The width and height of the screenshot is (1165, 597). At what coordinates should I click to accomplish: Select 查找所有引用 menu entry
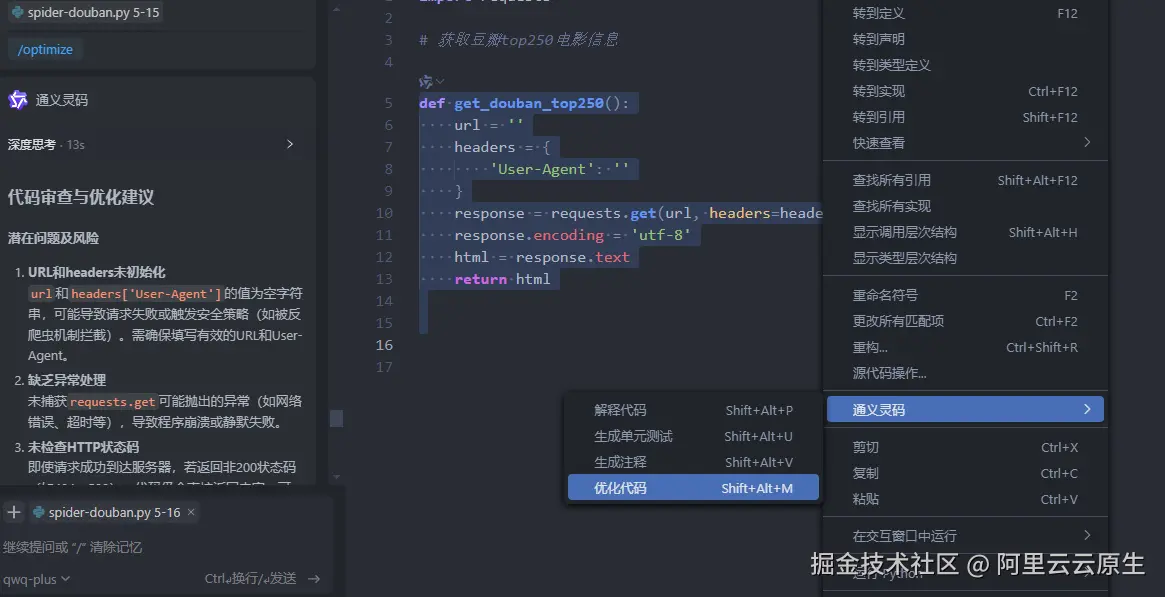[x=965, y=180]
